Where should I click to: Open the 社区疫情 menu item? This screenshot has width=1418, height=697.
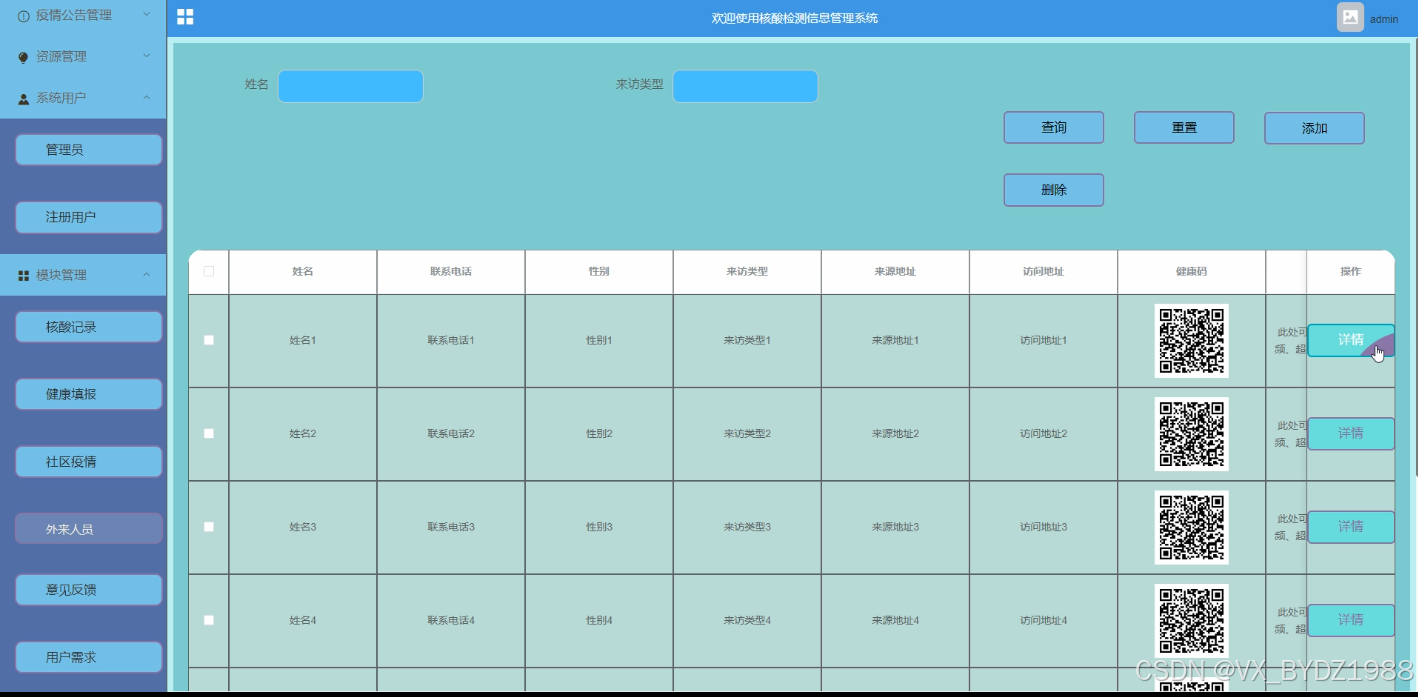coord(89,462)
